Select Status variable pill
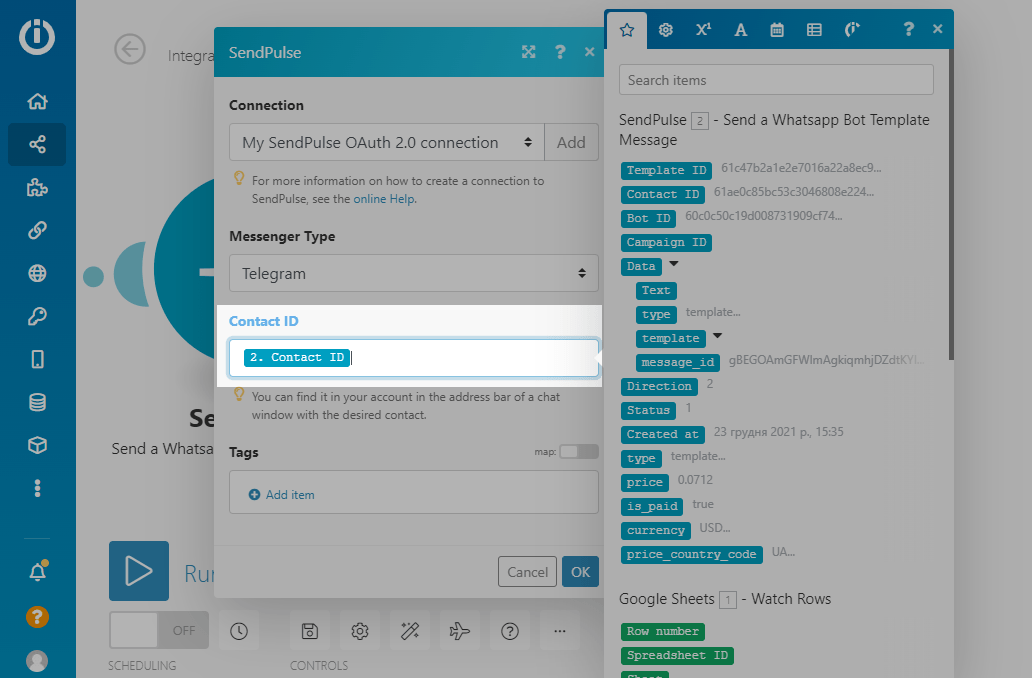Viewport: 1032px width, 678px height. (x=648, y=410)
